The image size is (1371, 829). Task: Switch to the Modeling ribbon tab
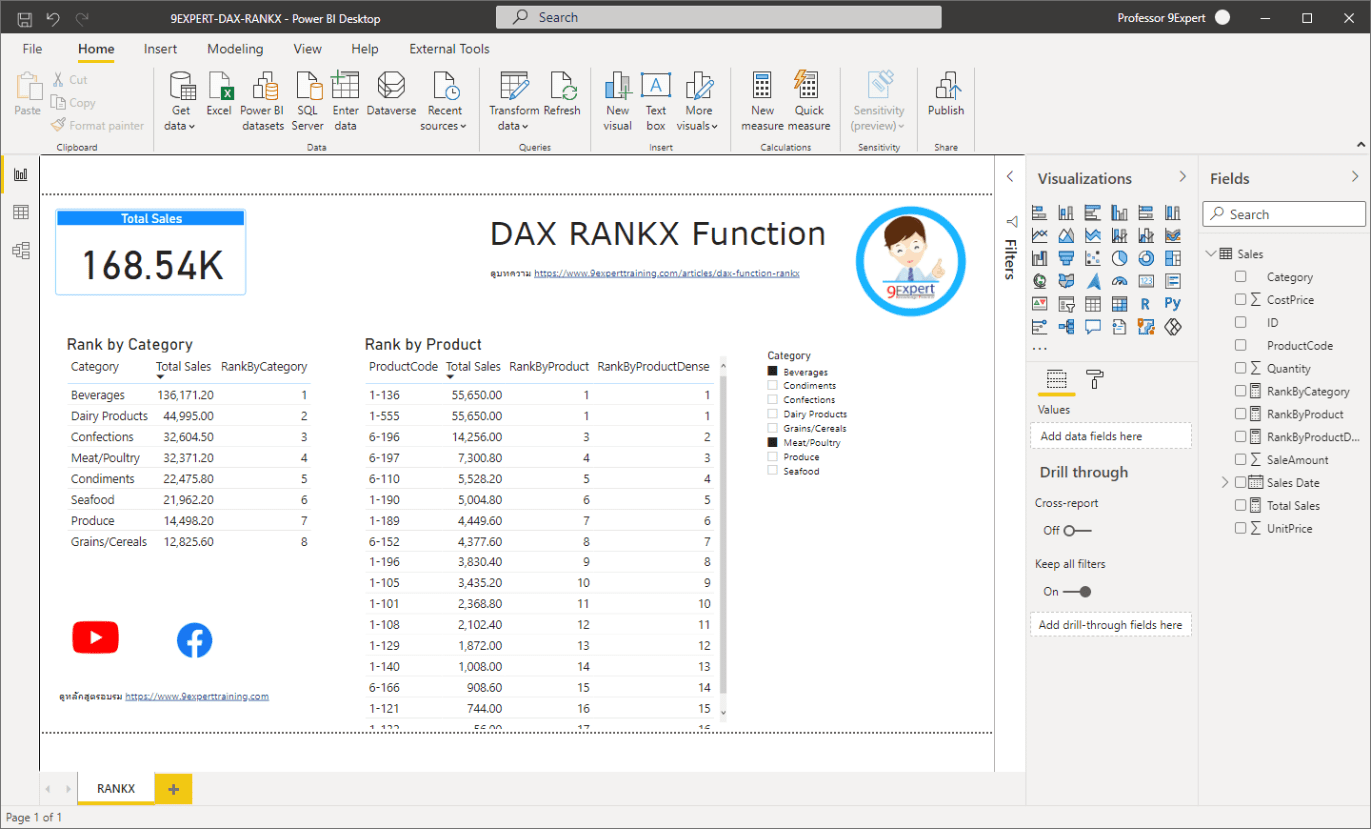coord(234,48)
